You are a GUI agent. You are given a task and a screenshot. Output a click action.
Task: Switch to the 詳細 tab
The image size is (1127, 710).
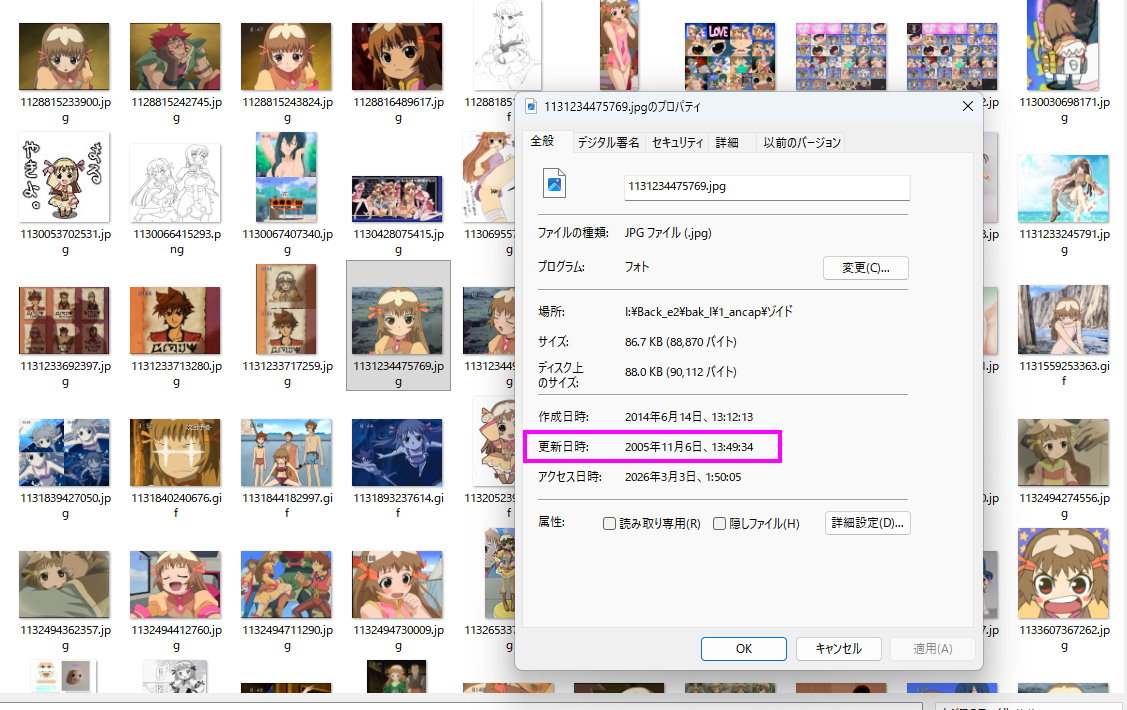coord(727,143)
